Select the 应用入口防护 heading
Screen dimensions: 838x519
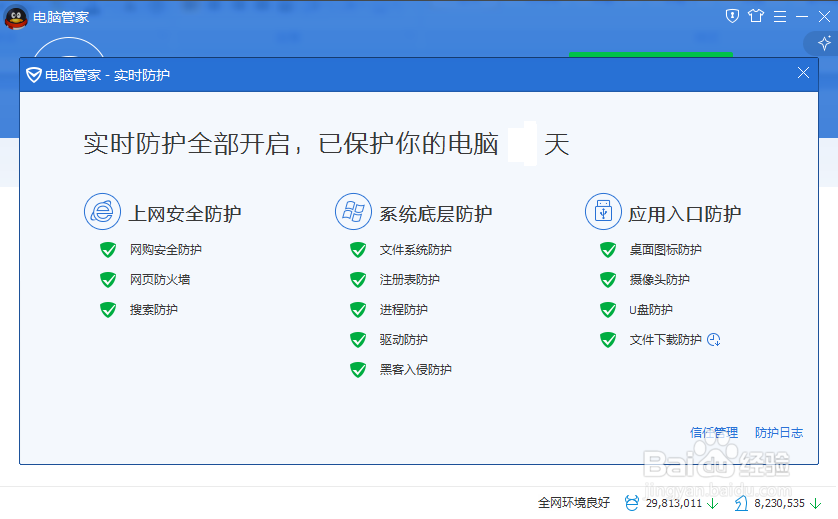coord(685,214)
